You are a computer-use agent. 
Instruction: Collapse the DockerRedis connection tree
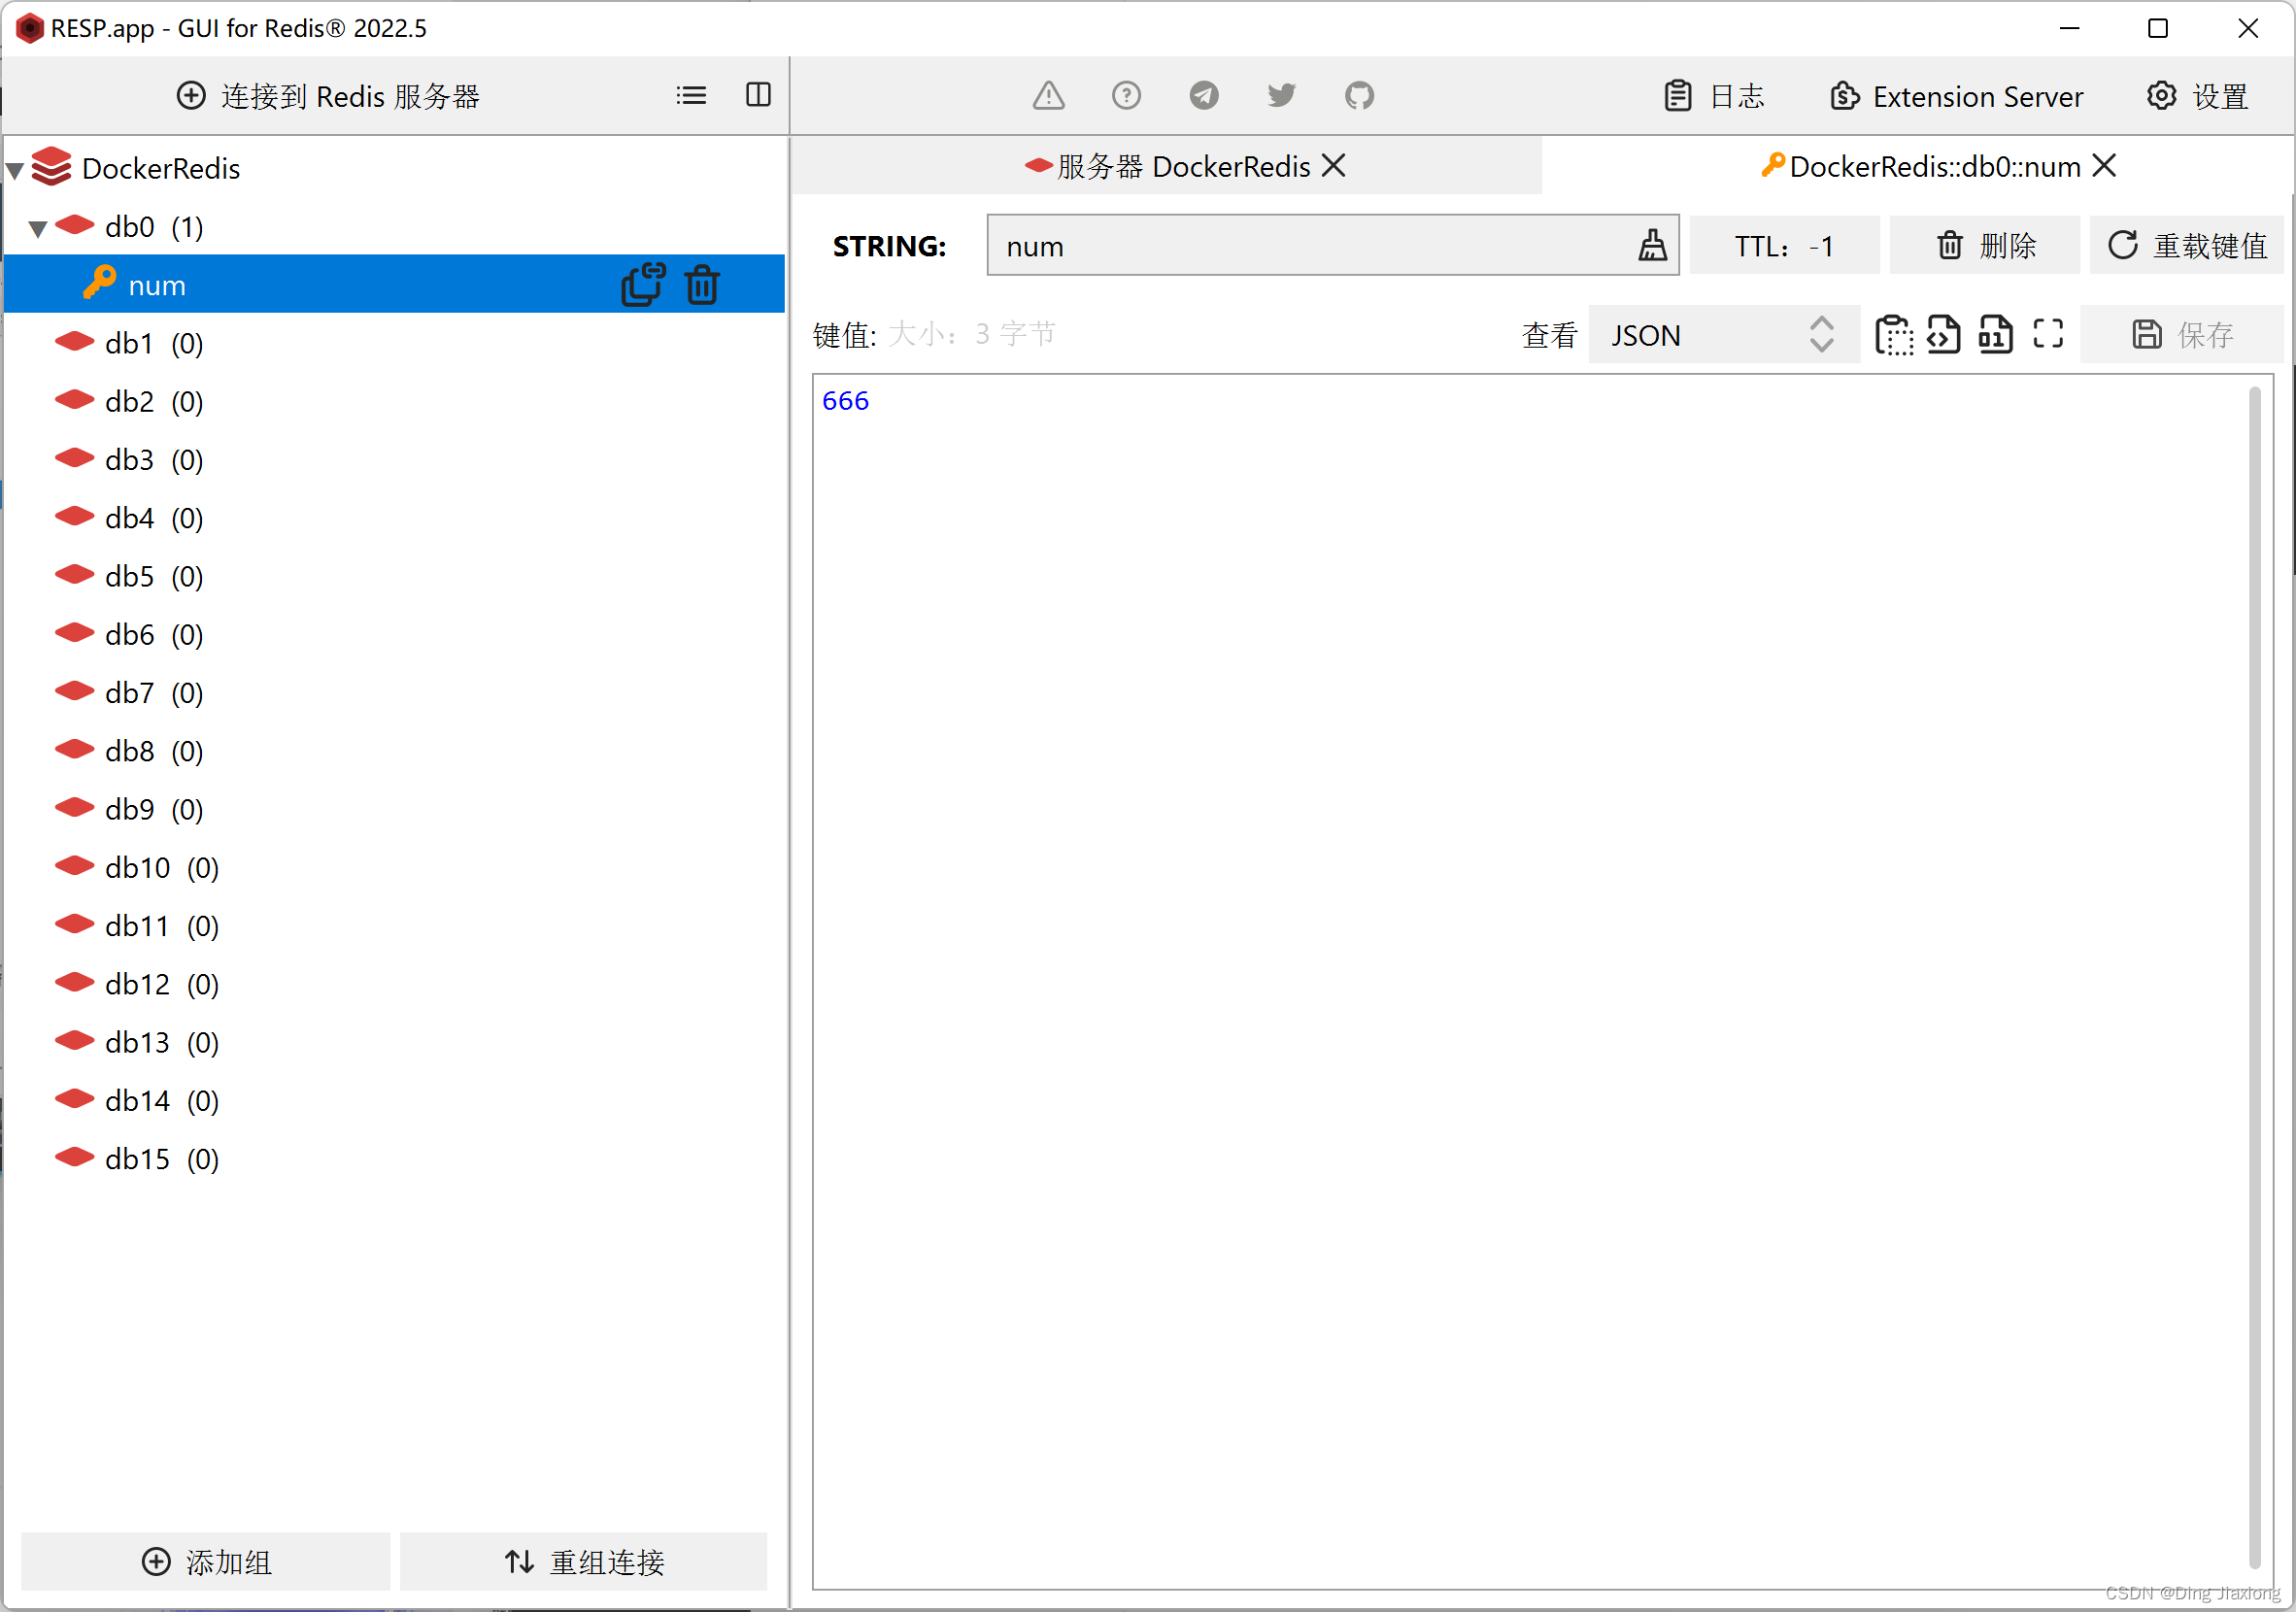15,170
